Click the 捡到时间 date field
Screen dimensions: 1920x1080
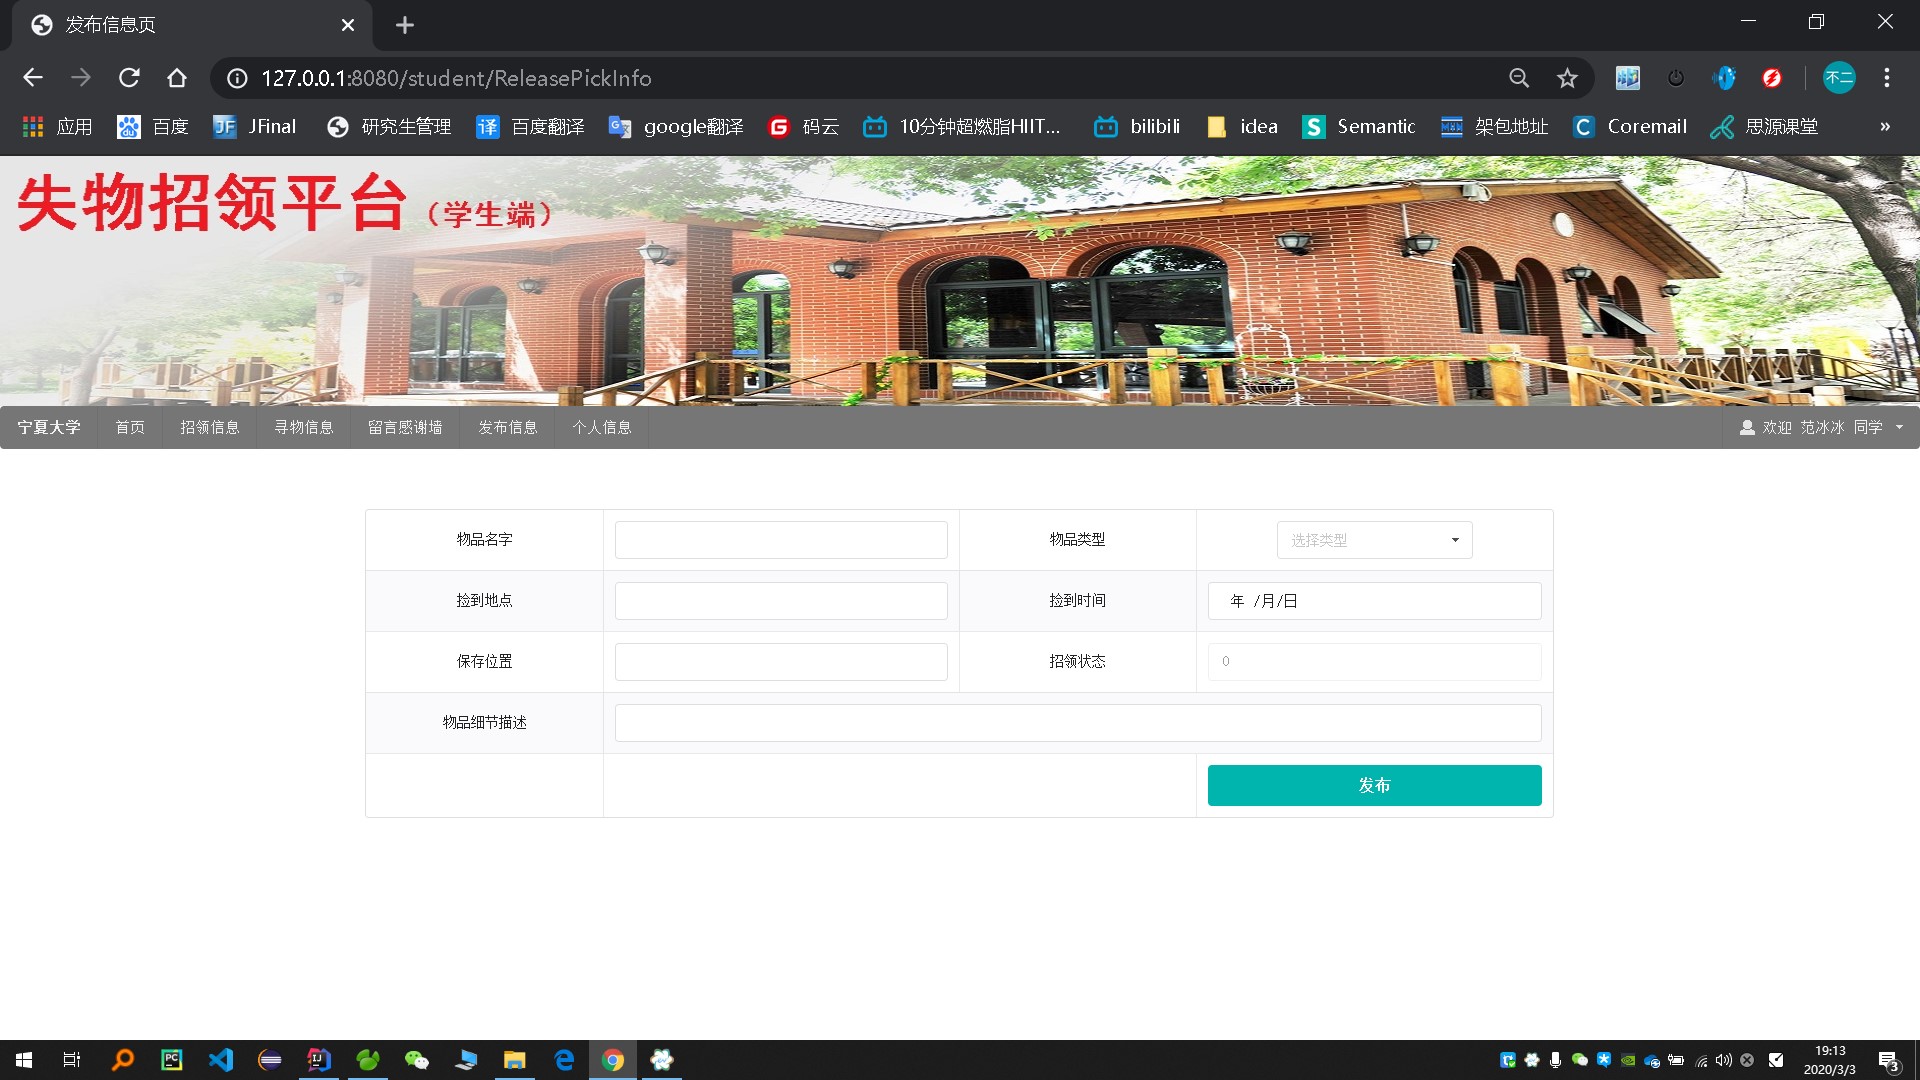click(1374, 601)
